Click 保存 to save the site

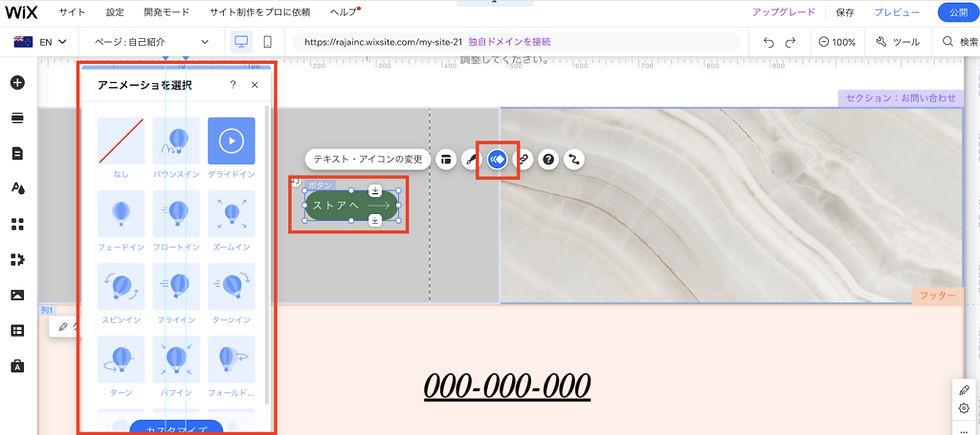pos(845,12)
